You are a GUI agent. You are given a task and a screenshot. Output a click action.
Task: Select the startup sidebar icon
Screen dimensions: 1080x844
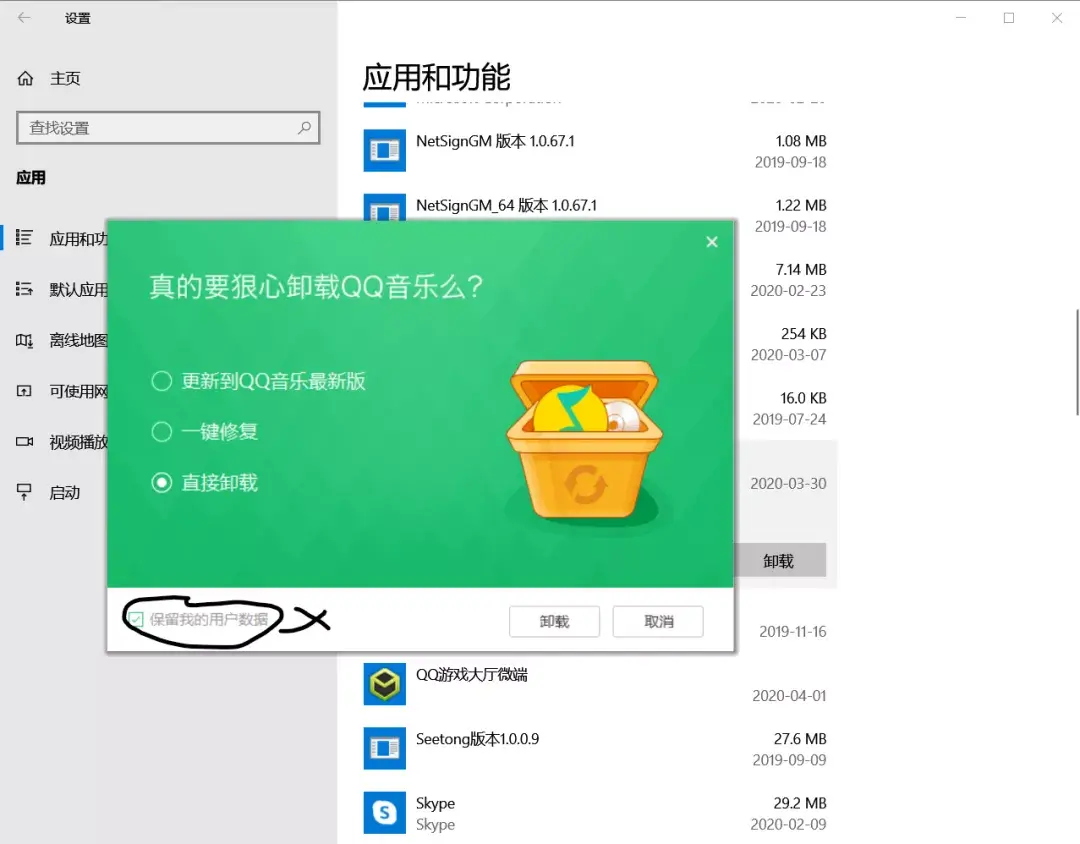[24, 492]
